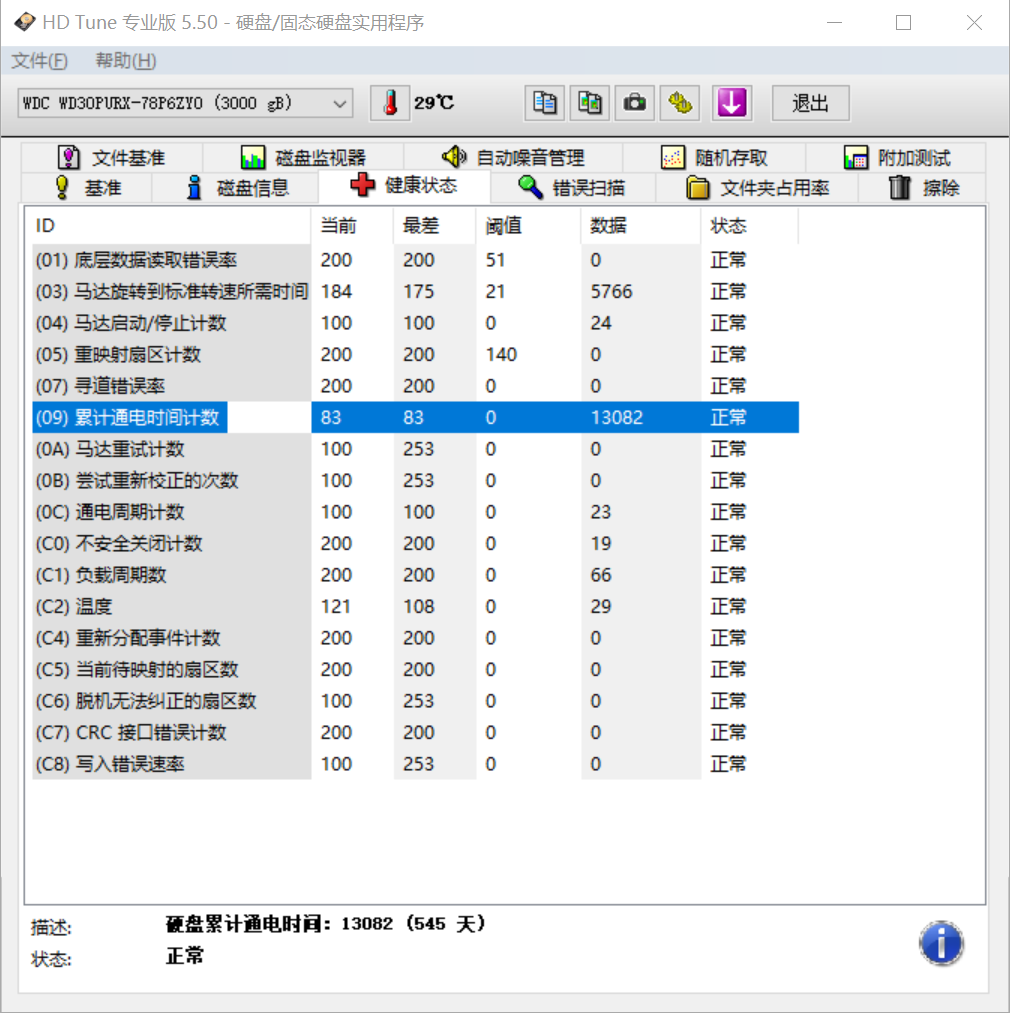The image size is (1010, 1013).
Task: Switch to the 基准 tab
Action: tap(87, 187)
